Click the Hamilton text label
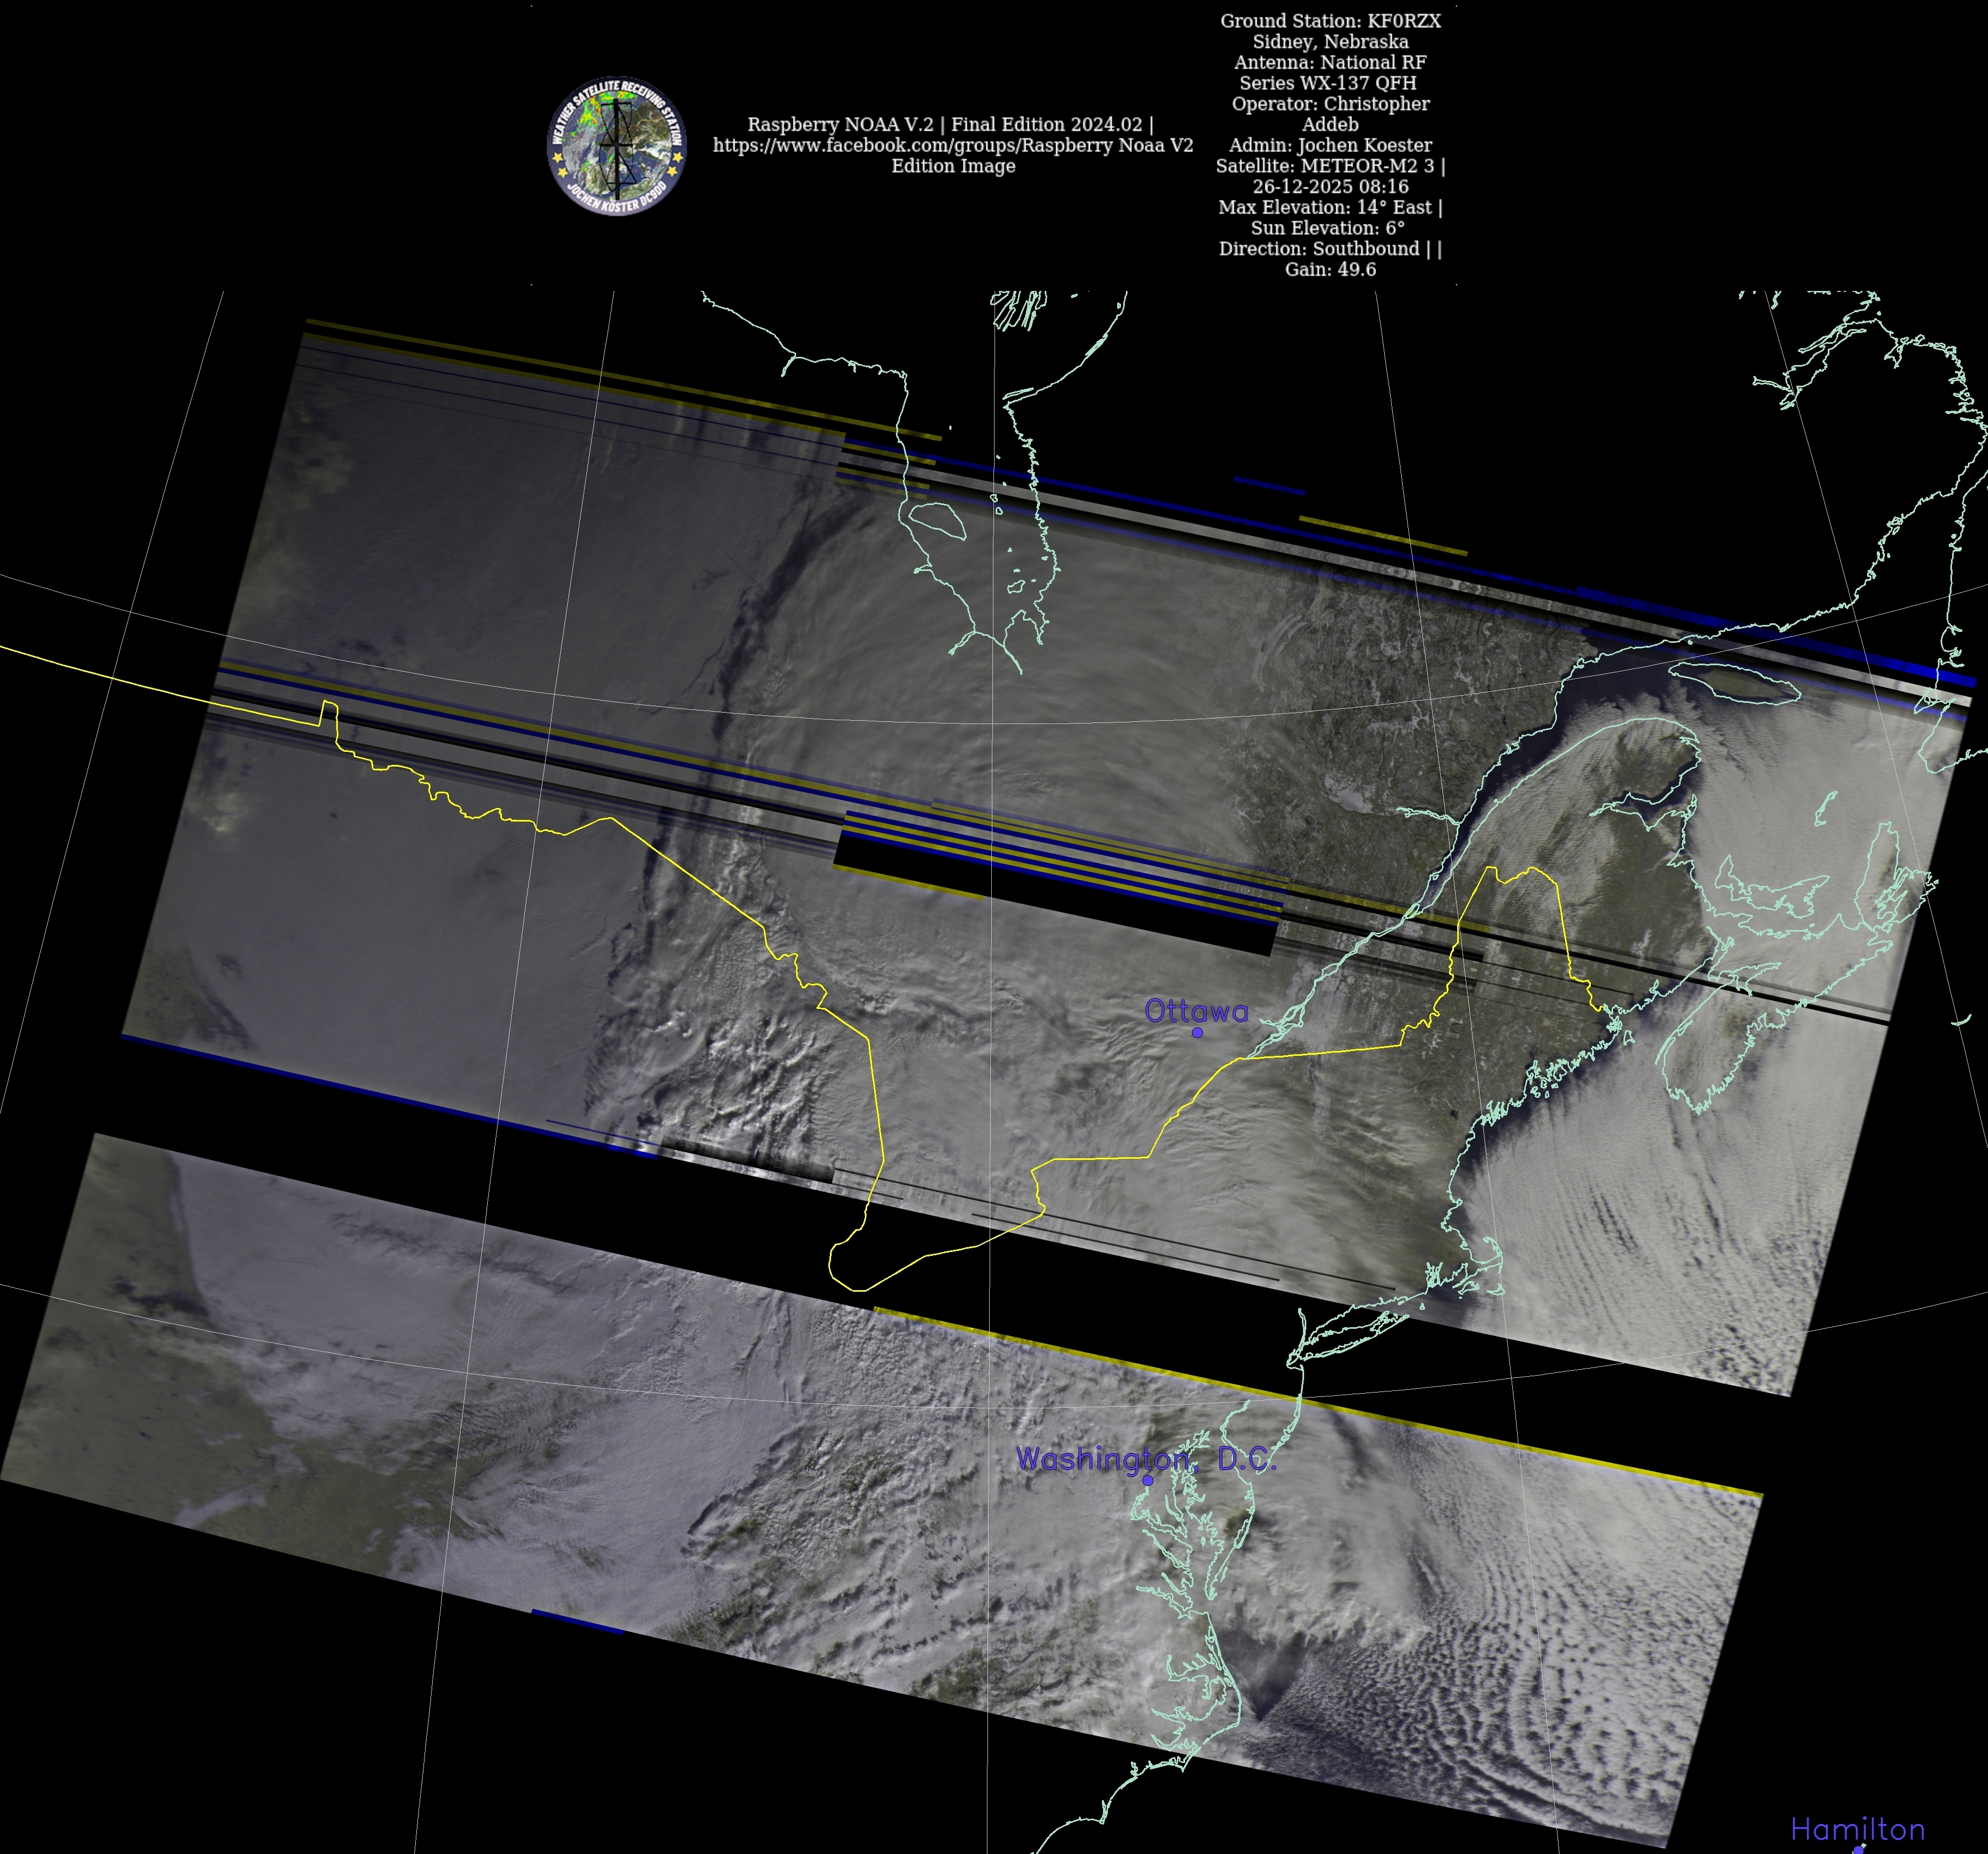 point(1857,1829)
